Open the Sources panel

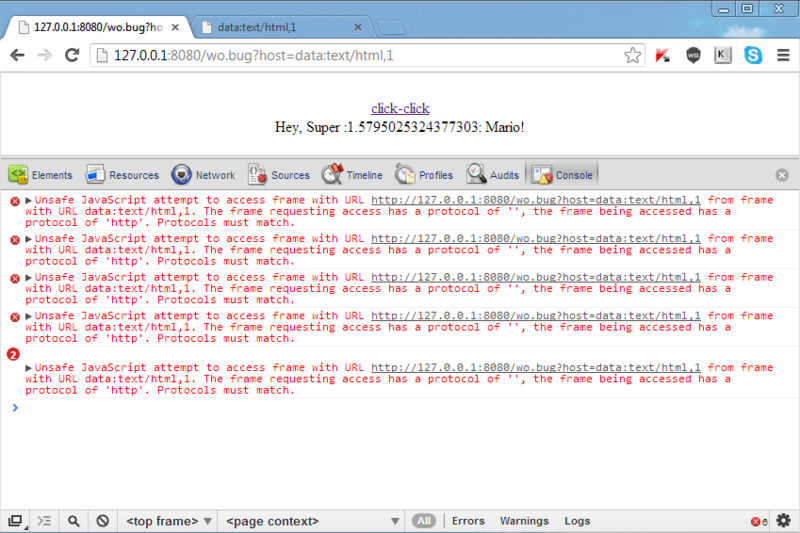(x=279, y=175)
